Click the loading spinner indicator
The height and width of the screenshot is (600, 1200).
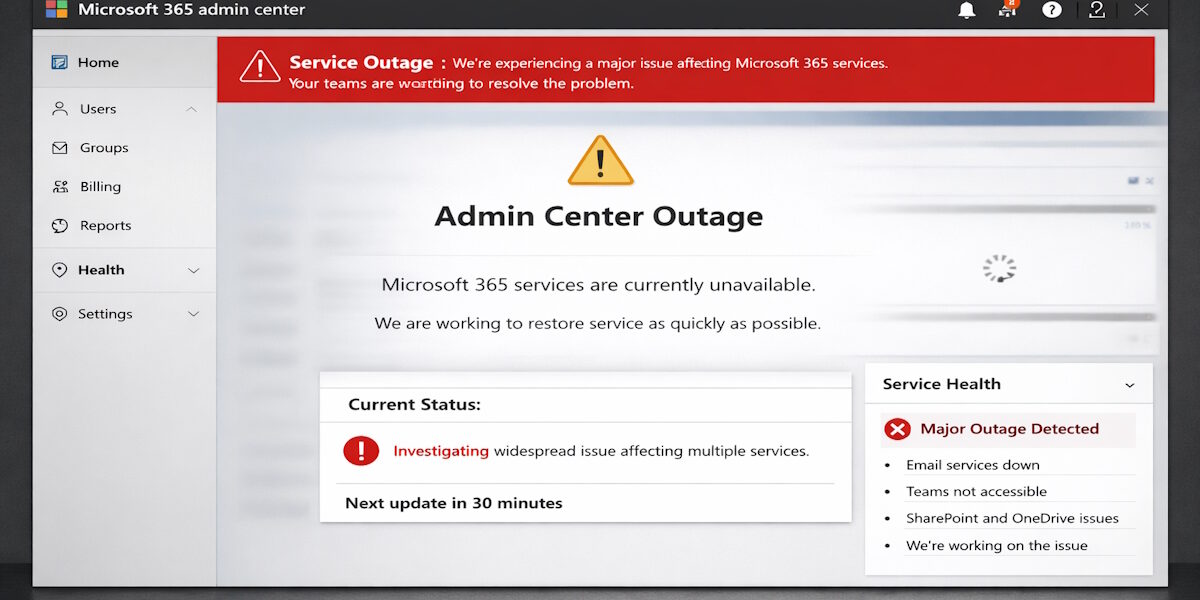pos(999,268)
